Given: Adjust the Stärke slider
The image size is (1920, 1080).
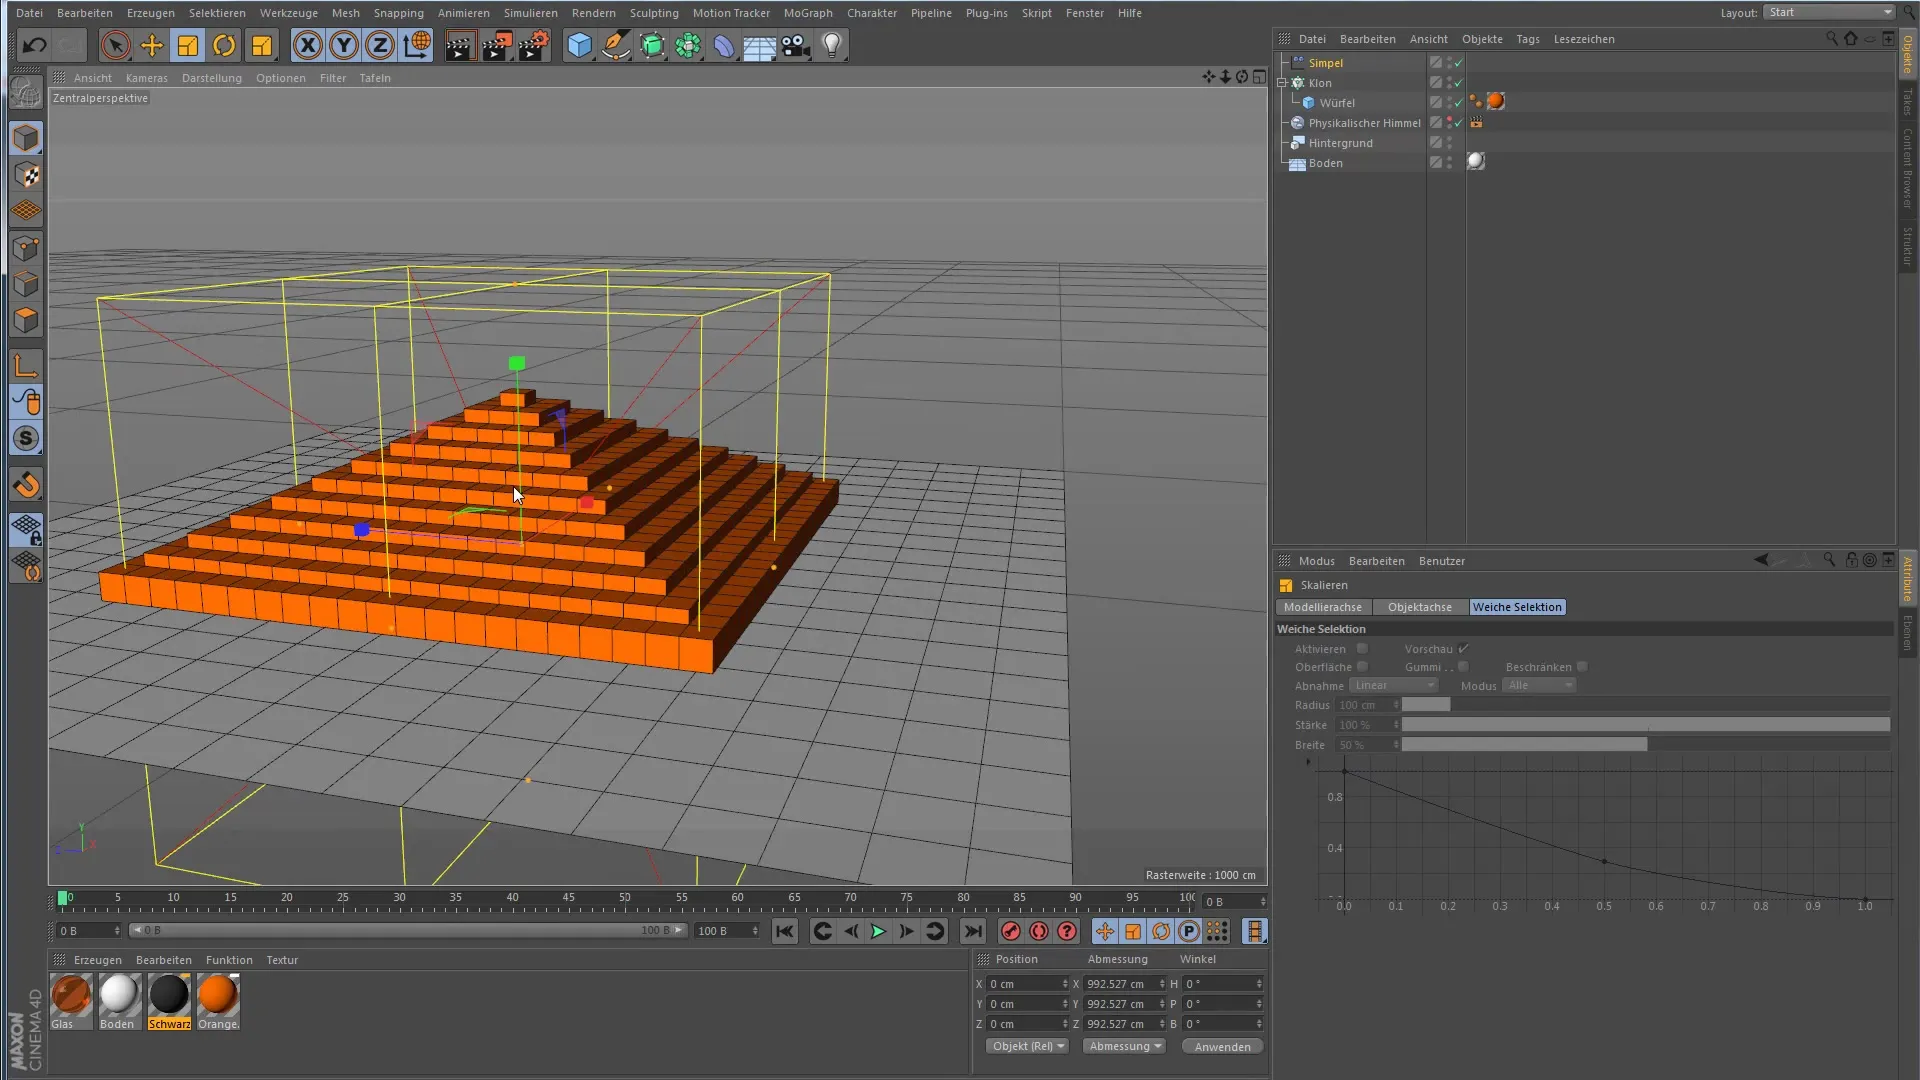Looking at the screenshot, I should tap(1645, 725).
